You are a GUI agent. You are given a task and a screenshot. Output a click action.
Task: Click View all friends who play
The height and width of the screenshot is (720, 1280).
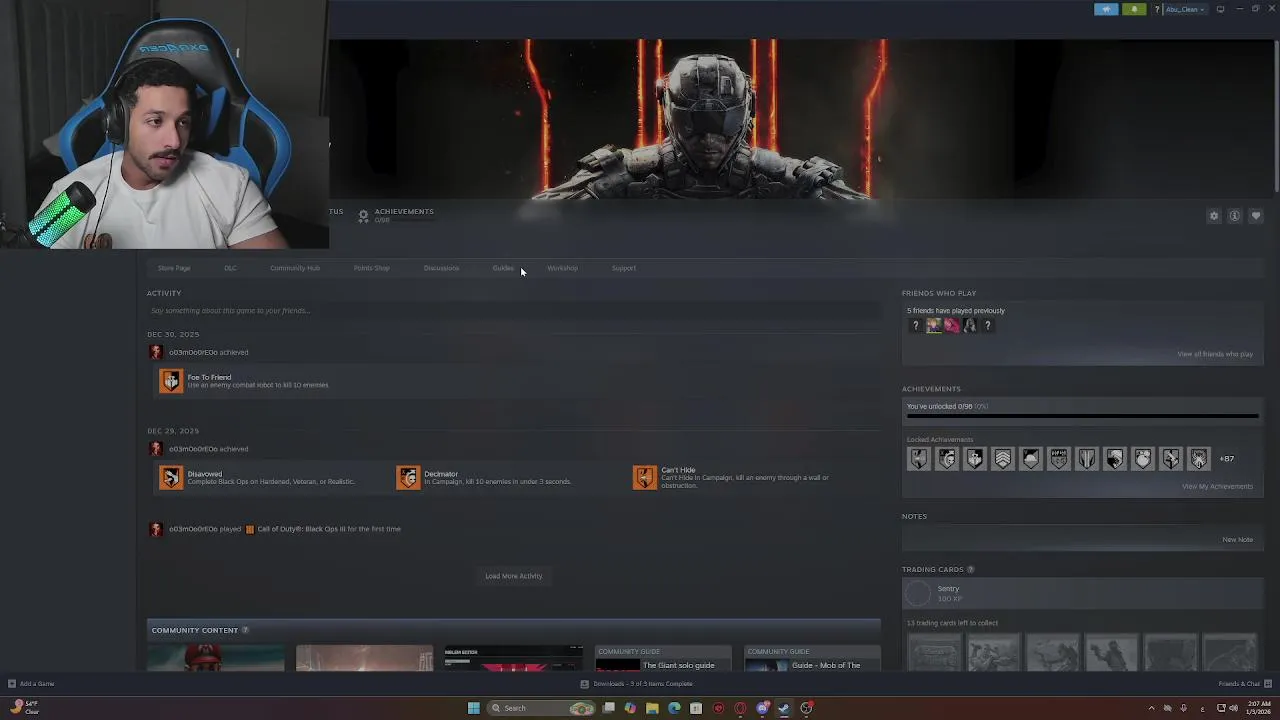(x=1215, y=354)
